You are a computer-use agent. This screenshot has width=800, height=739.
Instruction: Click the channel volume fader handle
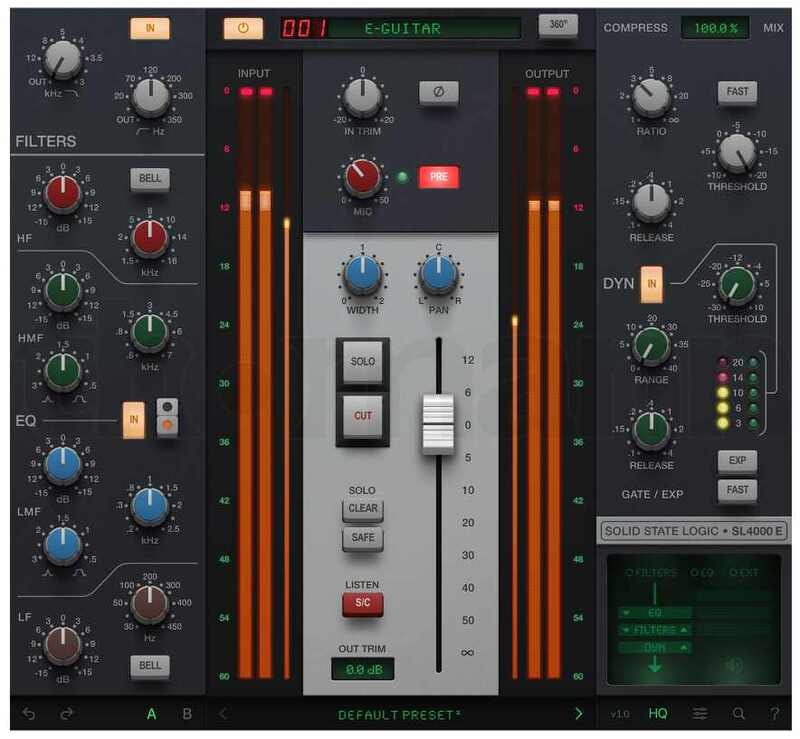(x=437, y=424)
